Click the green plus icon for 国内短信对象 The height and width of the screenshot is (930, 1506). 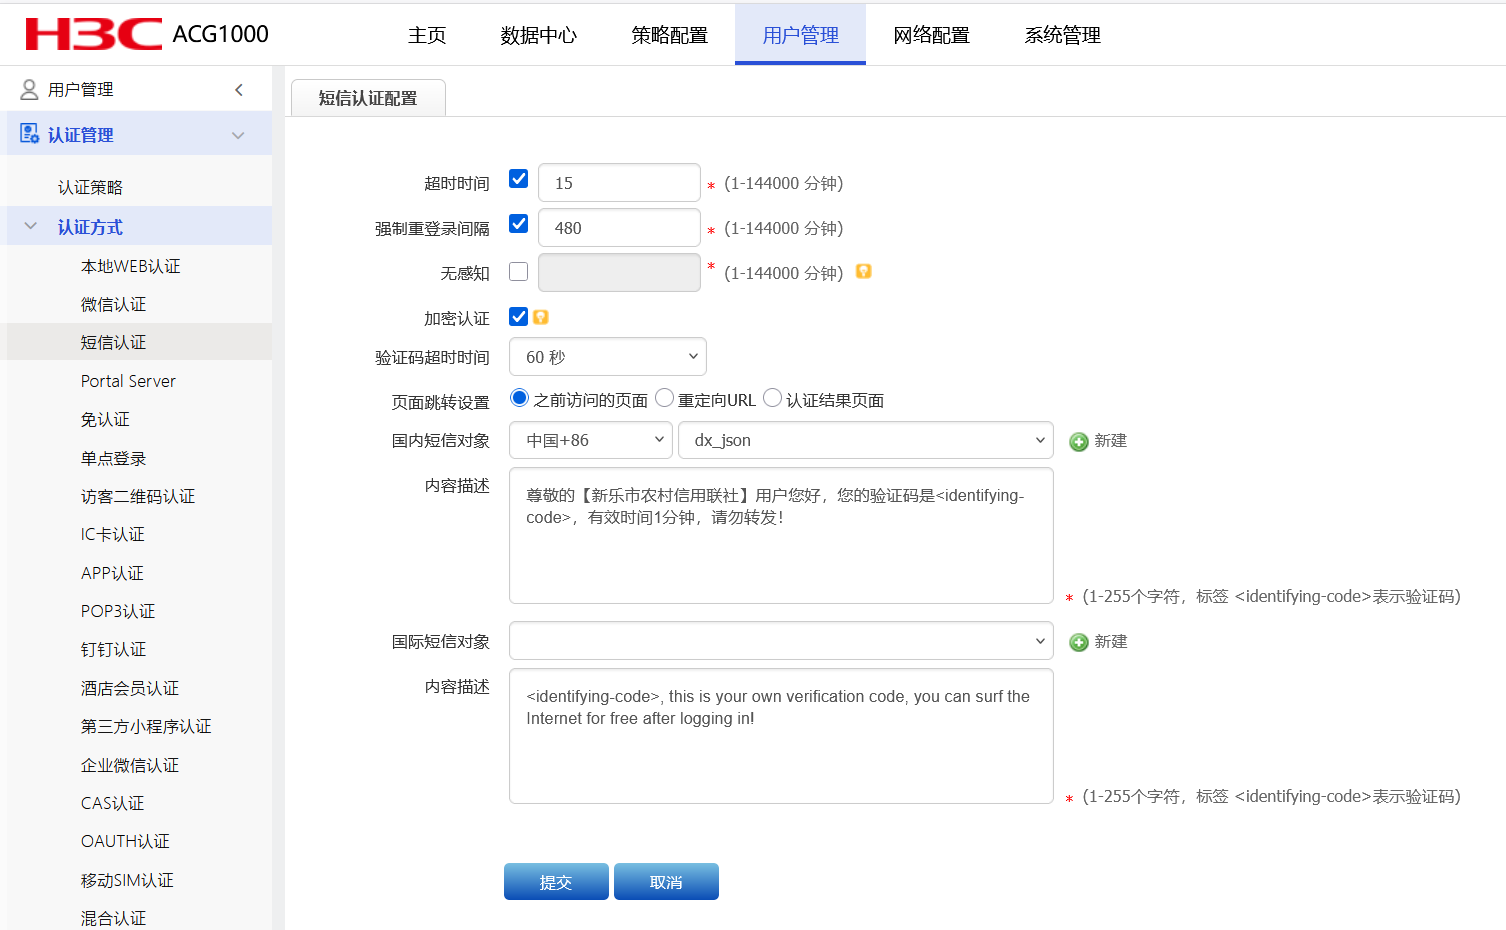(1079, 442)
